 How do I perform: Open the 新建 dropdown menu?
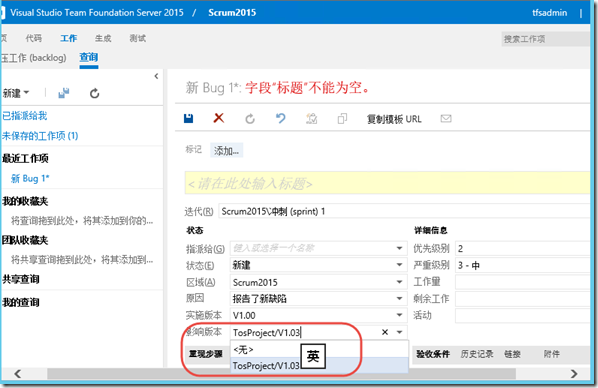tap(16, 93)
